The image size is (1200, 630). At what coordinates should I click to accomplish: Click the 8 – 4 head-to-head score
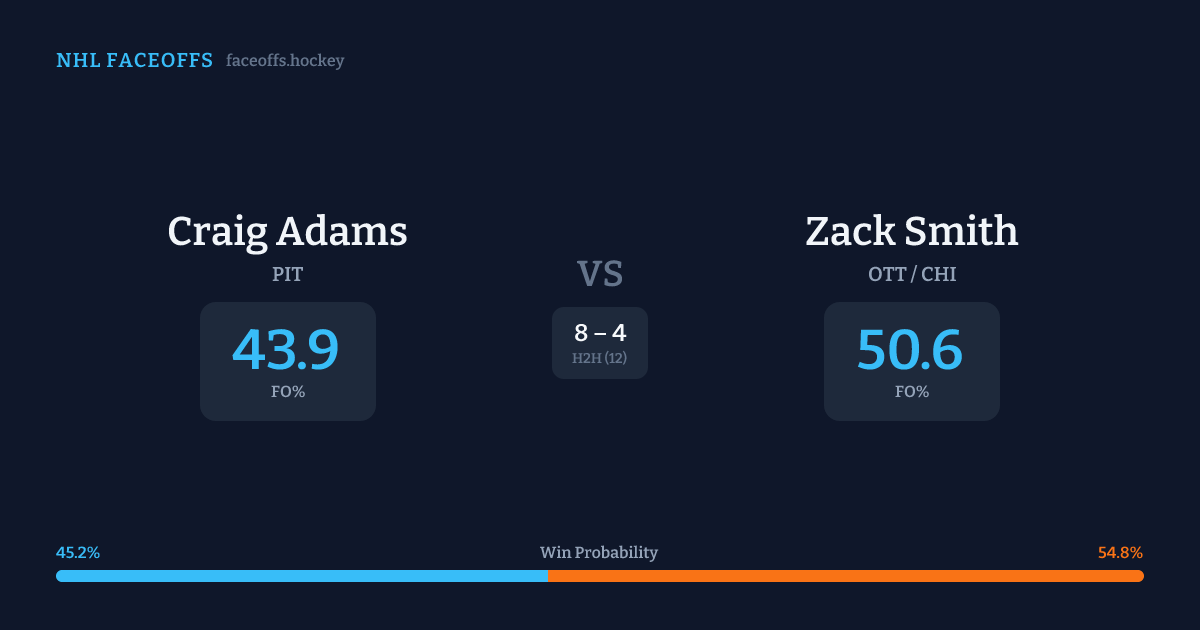(x=600, y=333)
